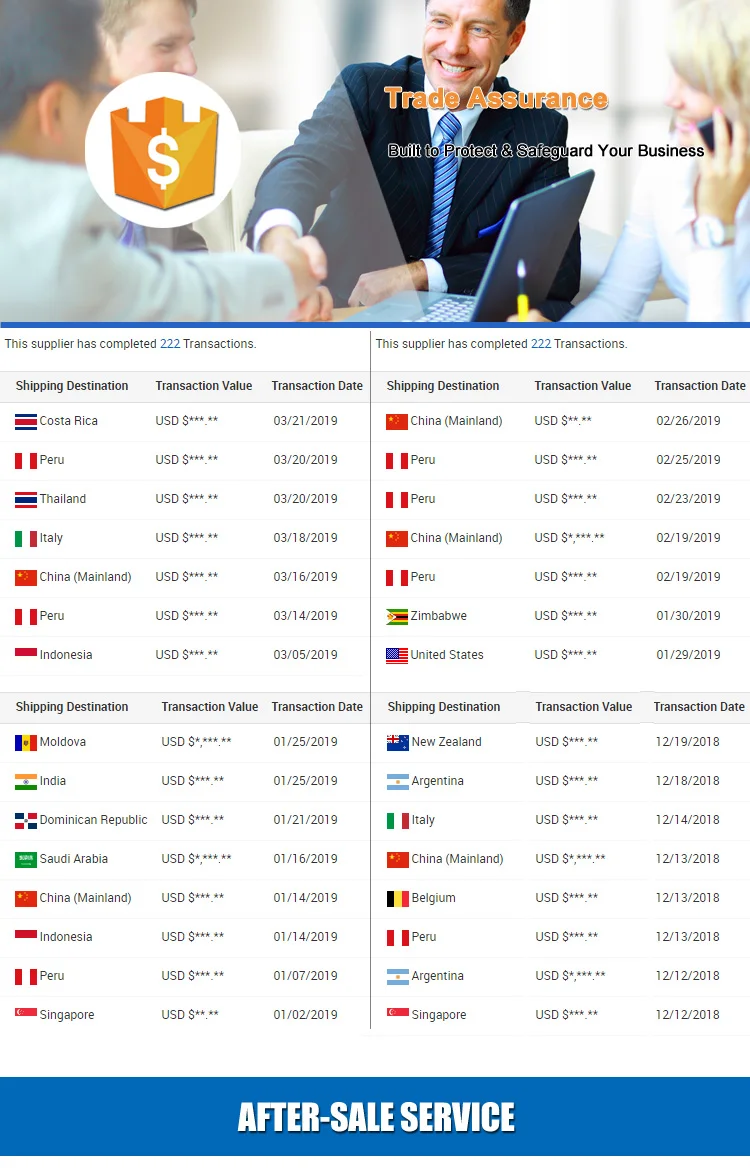Select the Saudi Arabia destination text
Viewport: 750px width, 1170px height.
click(x=74, y=859)
